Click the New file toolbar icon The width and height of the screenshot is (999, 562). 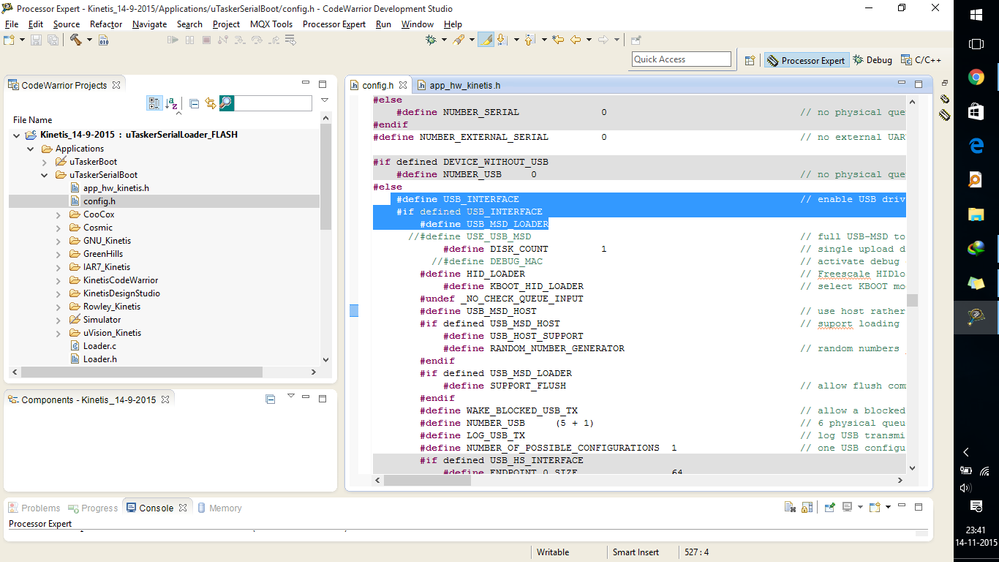[x=9, y=40]
